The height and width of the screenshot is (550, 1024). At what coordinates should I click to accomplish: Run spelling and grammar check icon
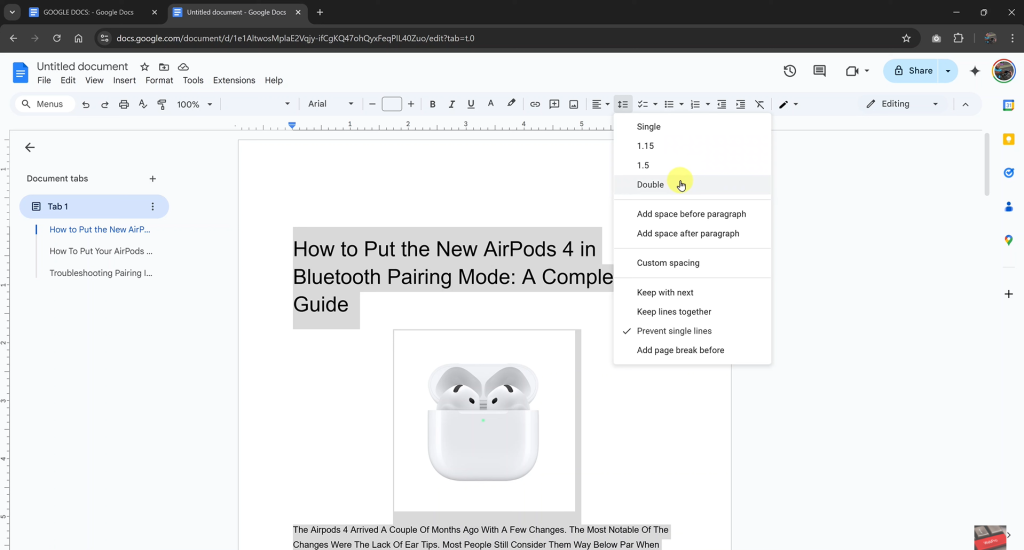pos(143,105)
